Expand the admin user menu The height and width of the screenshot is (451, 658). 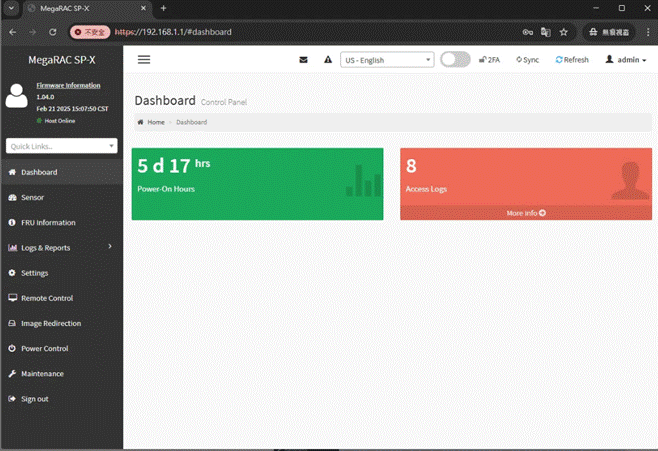click(626, 60)
